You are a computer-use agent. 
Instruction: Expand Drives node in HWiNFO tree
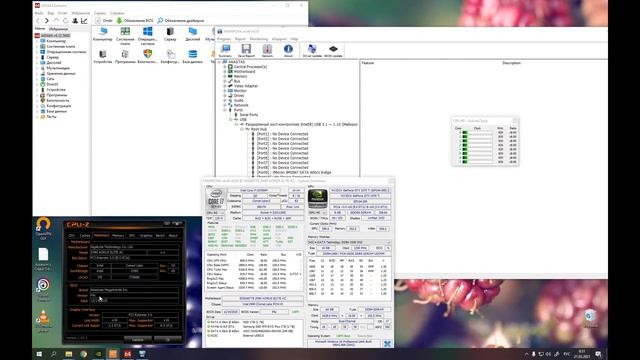tap(225, 96)
